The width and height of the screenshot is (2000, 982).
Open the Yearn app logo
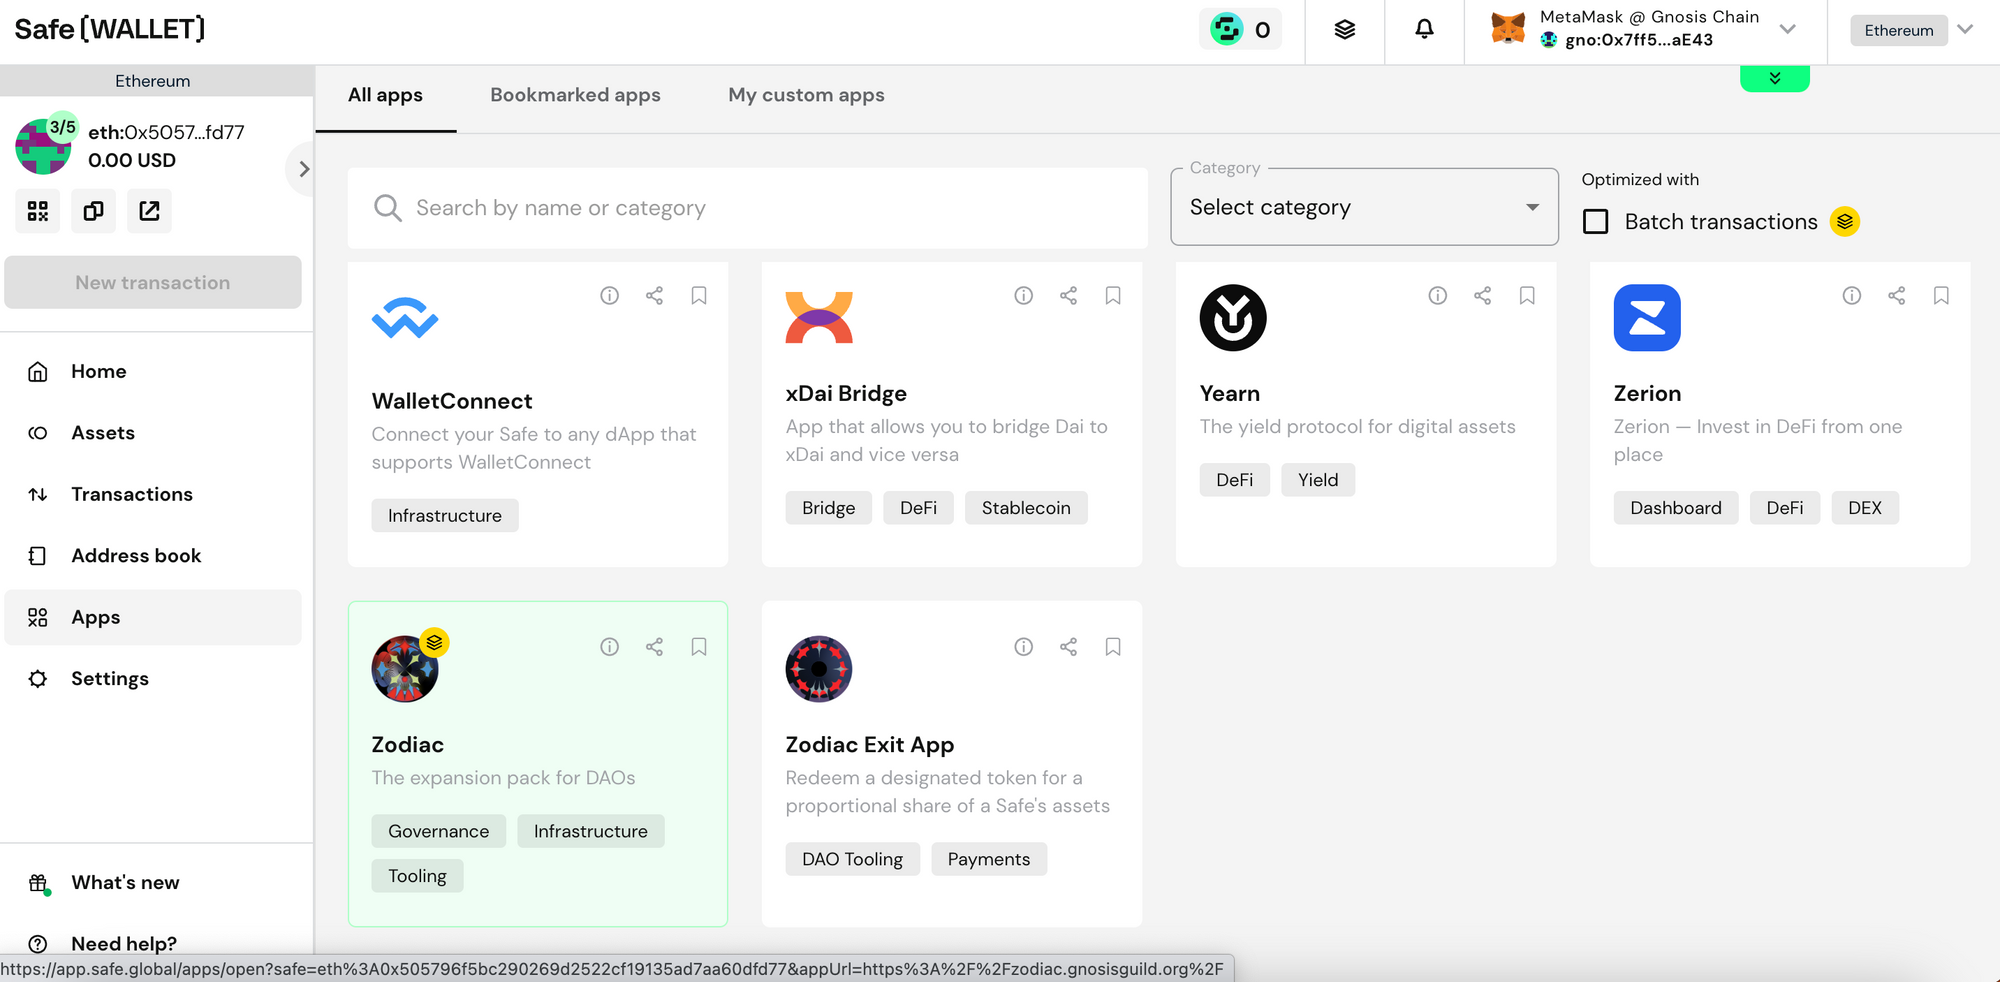(1233, 318)
